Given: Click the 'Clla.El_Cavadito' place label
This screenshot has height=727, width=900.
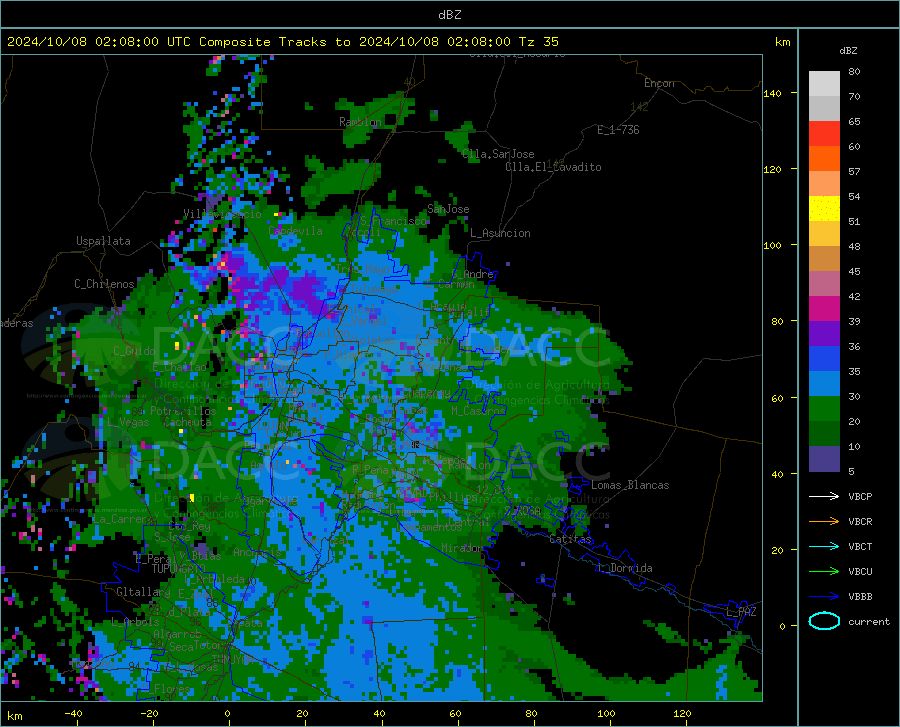Looking at the screenshot, I should click(553, 167).
